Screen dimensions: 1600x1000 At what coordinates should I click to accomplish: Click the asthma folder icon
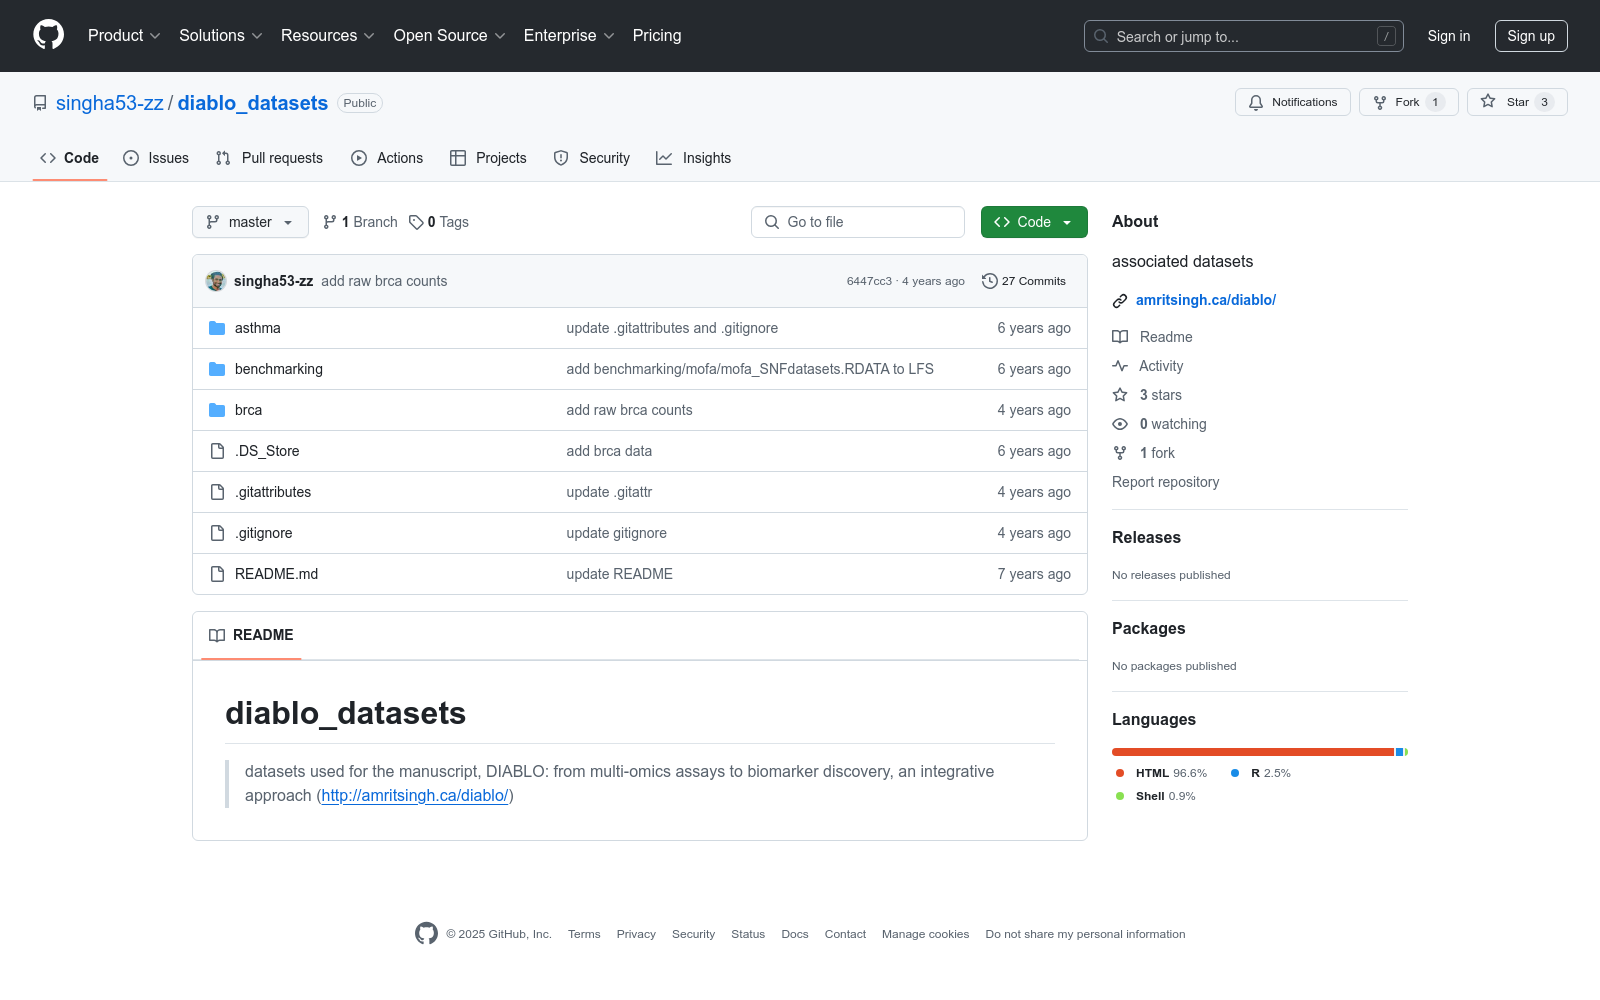[x=217, y=328]
